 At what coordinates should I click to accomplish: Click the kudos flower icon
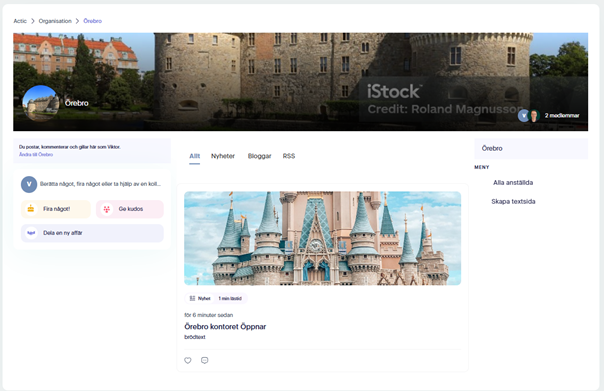[107, 209]
